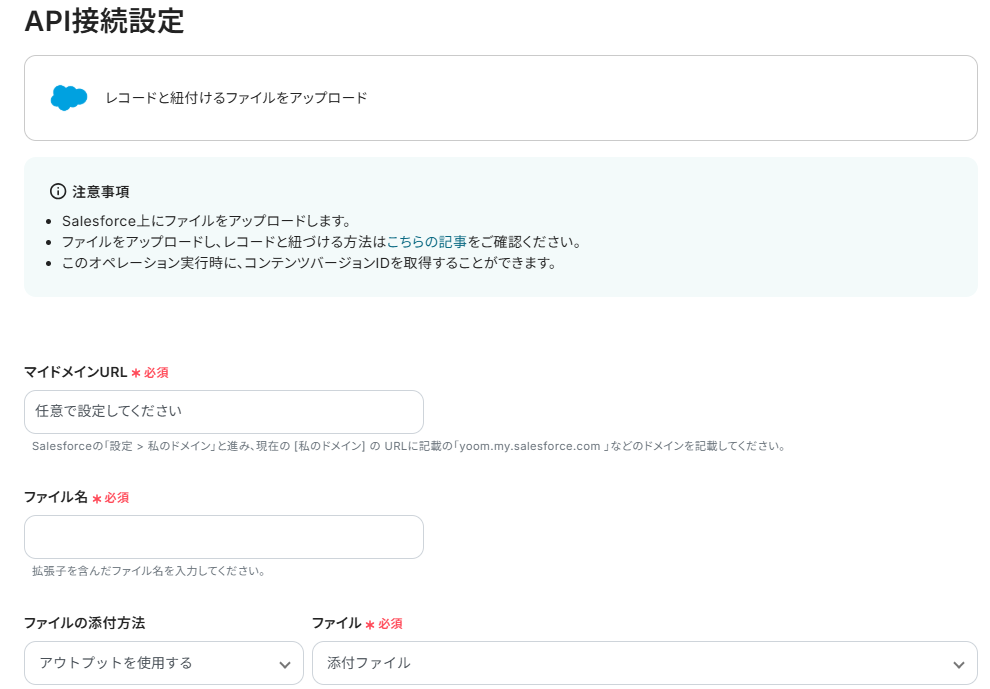This screenshot has height=689, width=990.
Task: Click the Salesforce cloud logo icon
Action: pyautogui.click(x=69, y=98)
